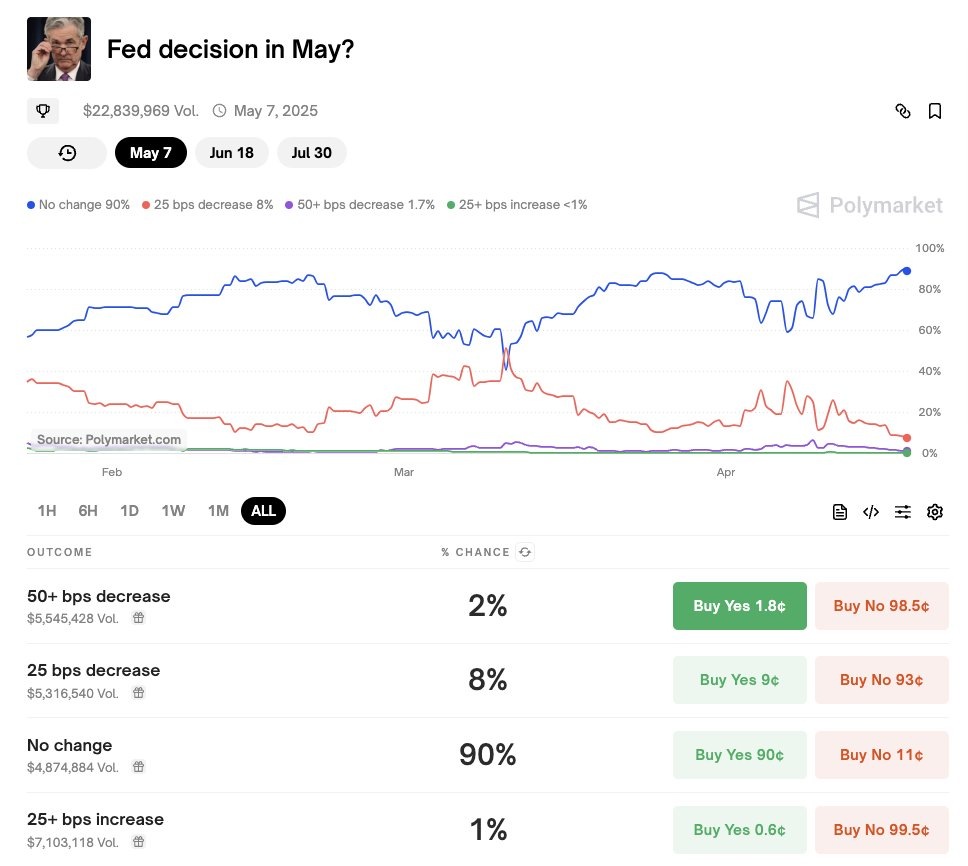Switch to the Jun 18 meeting tab

click(x=232, y=153)
